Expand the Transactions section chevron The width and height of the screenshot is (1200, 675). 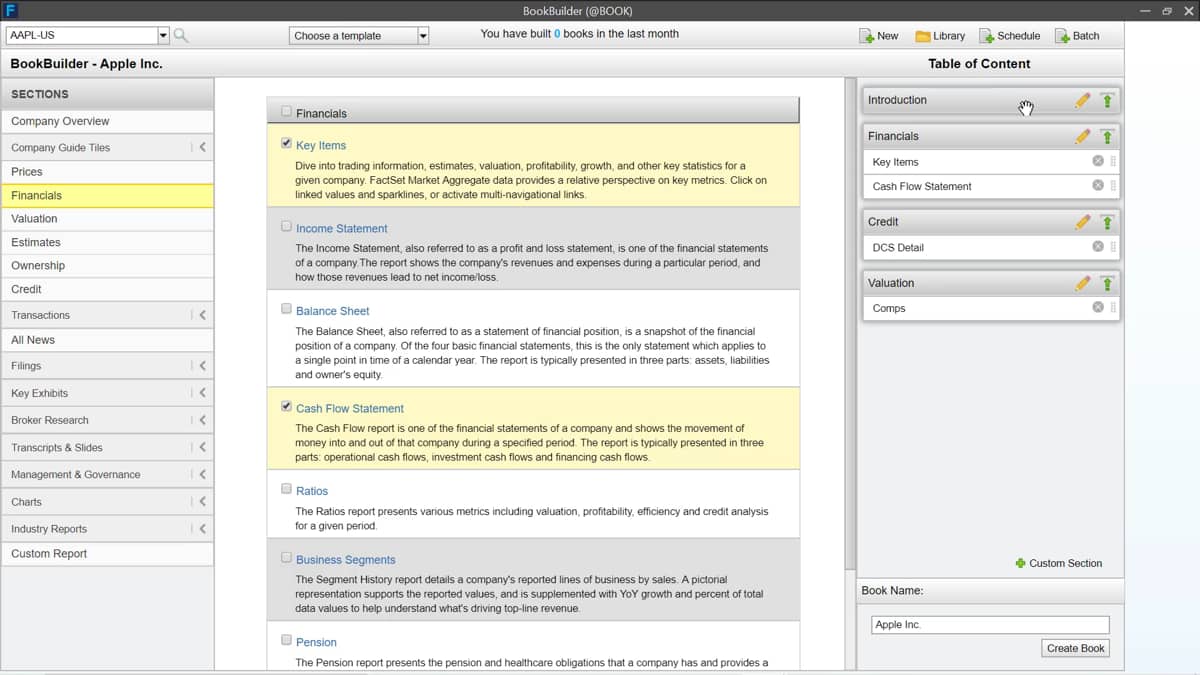pyautogui.click(x=203, y=315)
